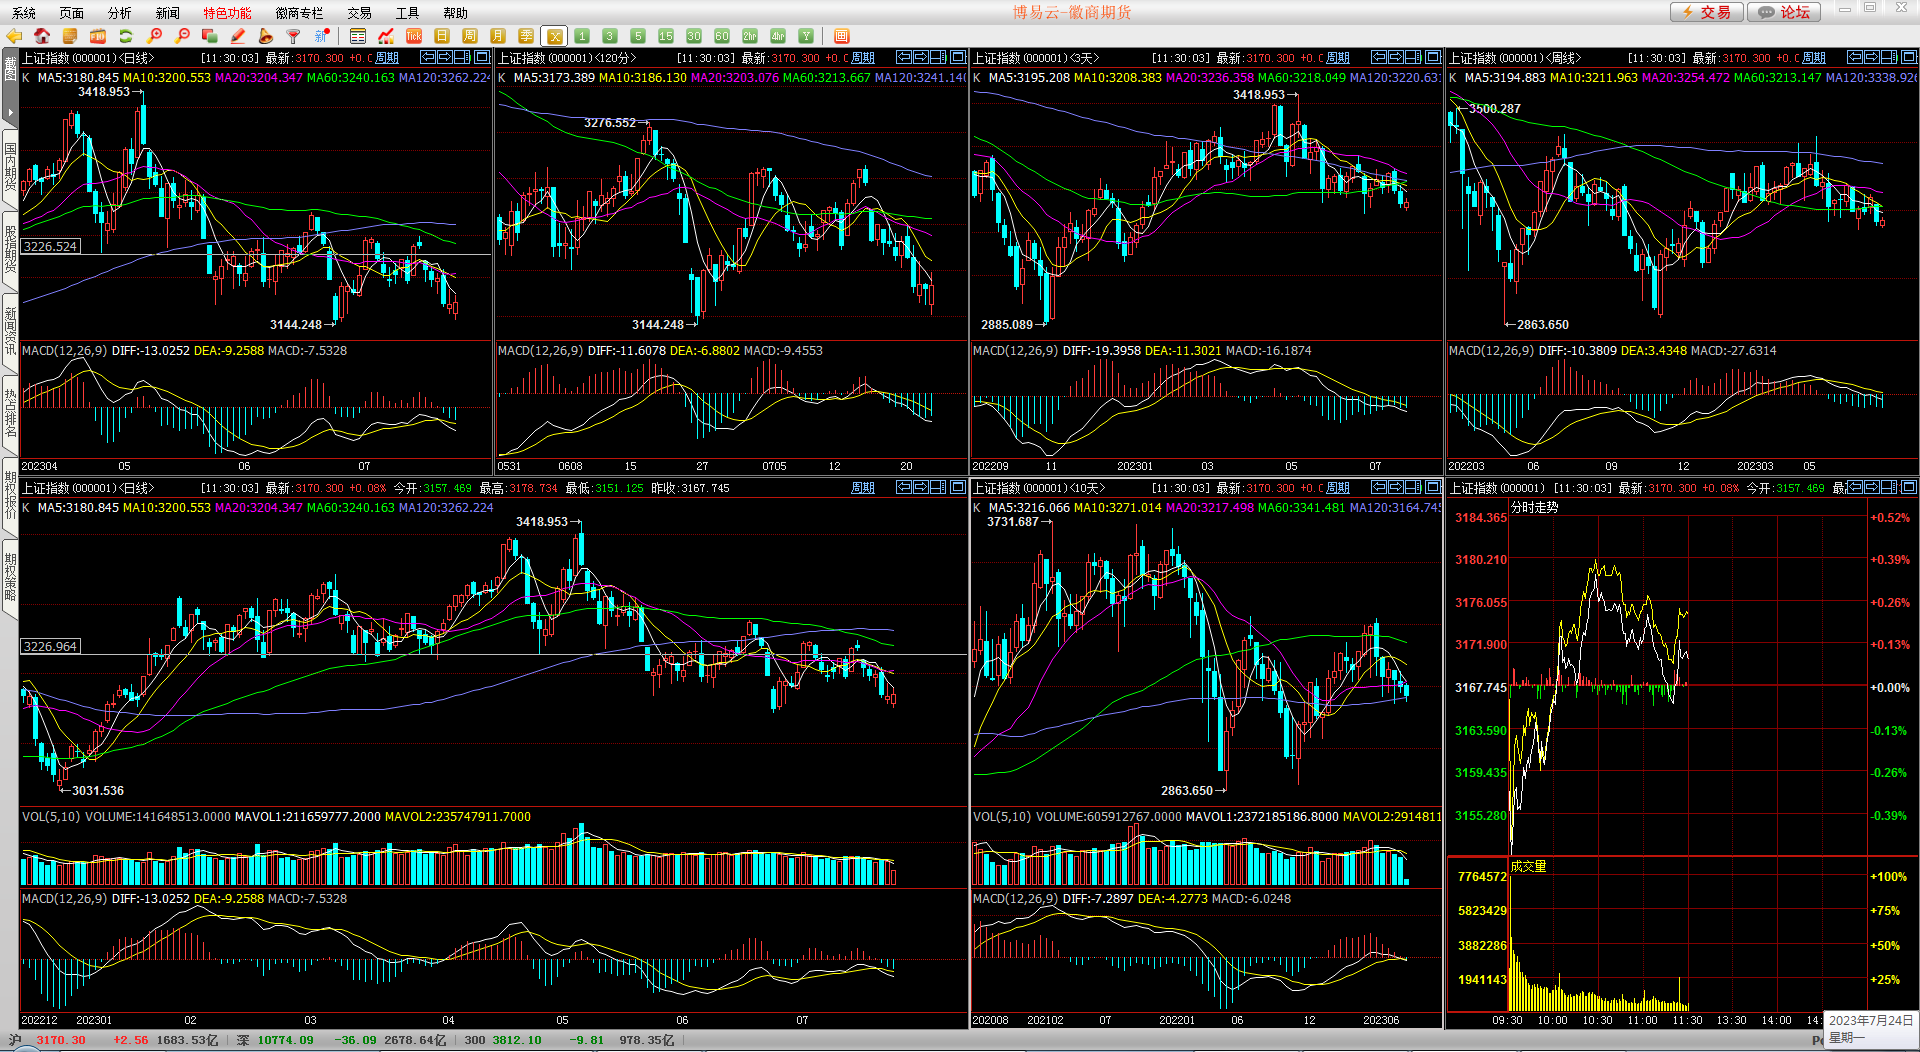This screenshot has height=1052, width=1920.
Task: Click the 成交量 volume panel label
Action: (x=1528, y=866)
